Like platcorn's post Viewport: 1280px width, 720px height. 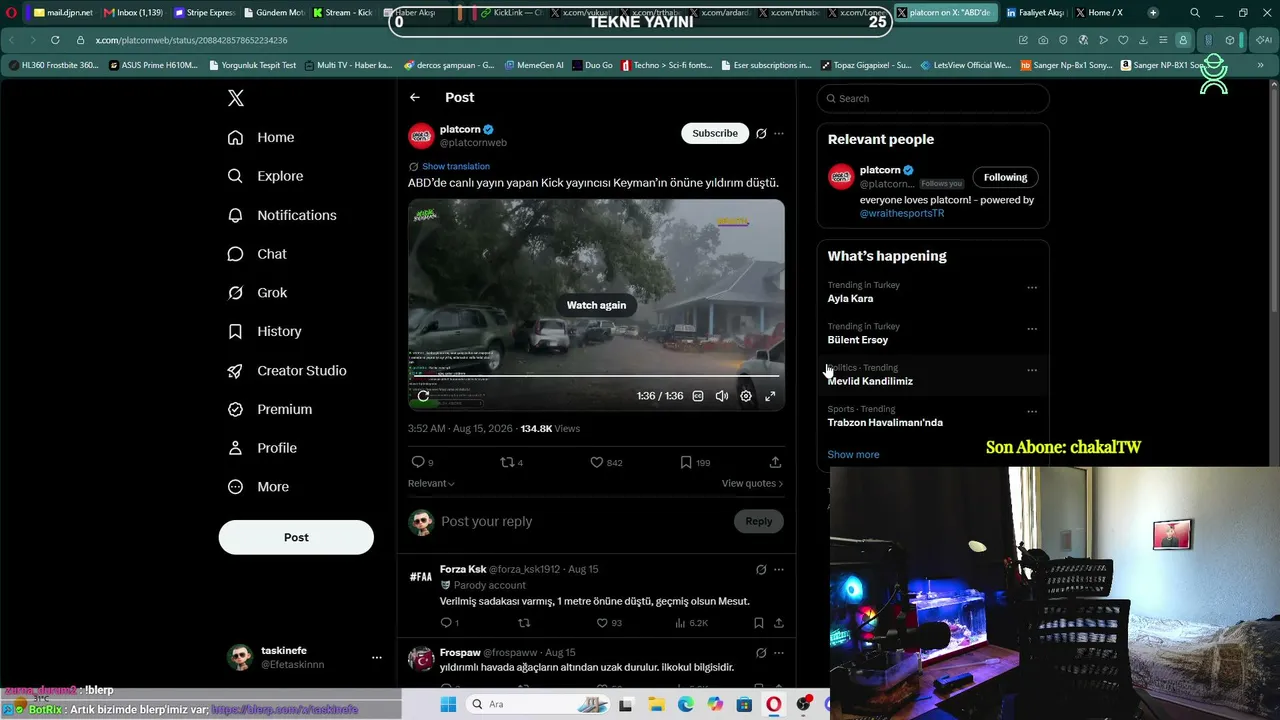(x=597, y=462)
